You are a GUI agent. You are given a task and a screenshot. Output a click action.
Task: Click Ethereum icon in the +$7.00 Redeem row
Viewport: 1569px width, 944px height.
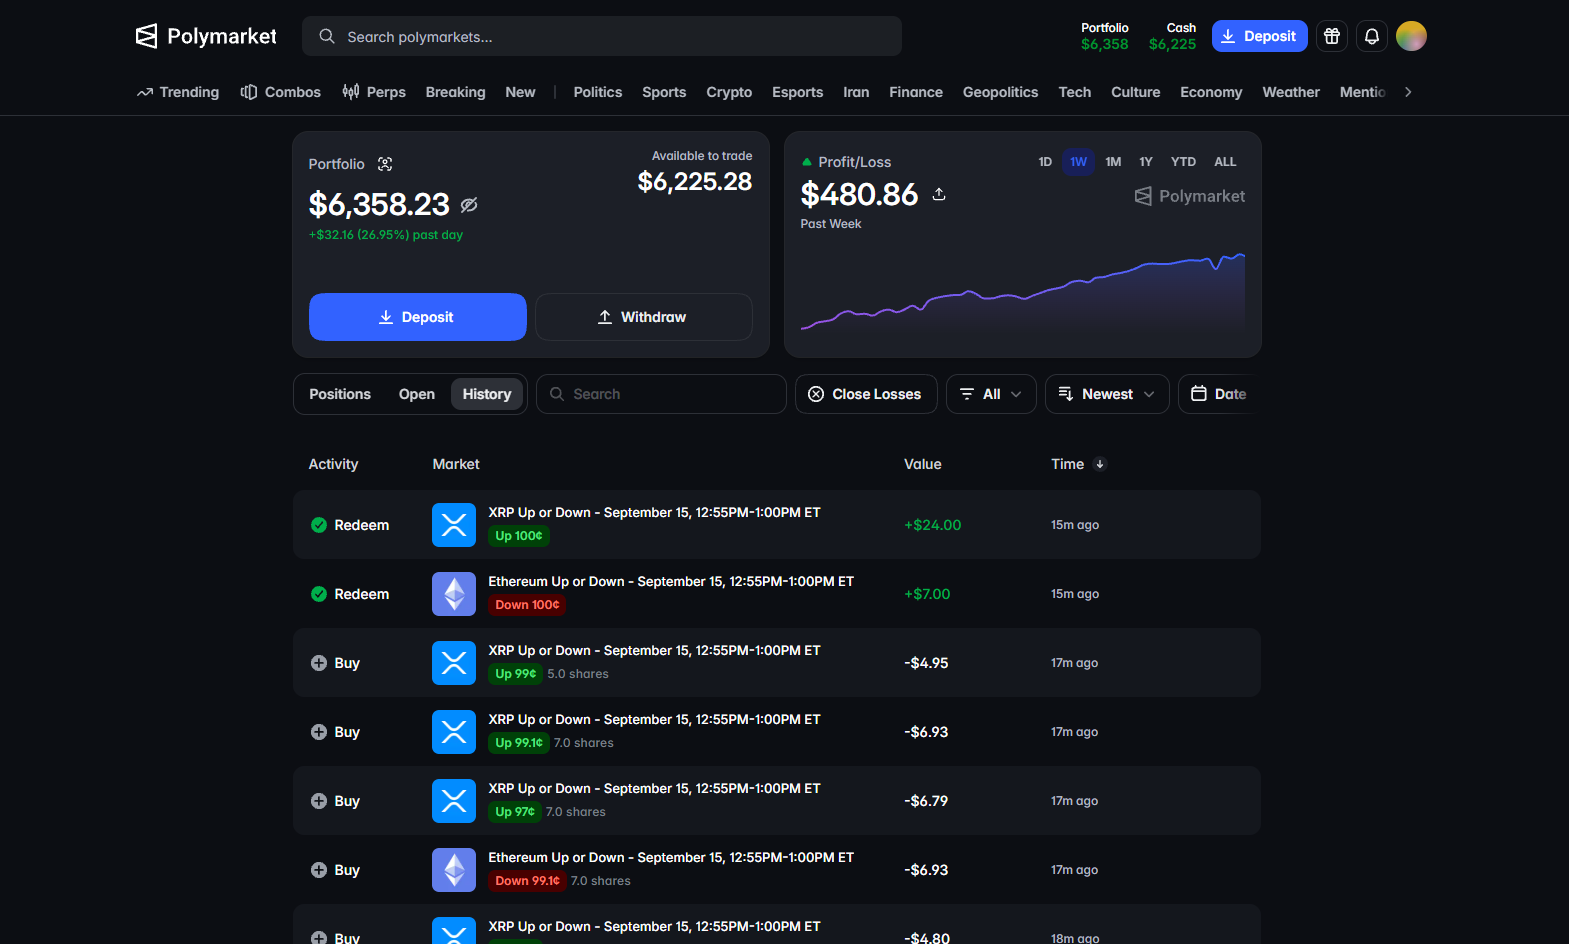pos(454,594)
